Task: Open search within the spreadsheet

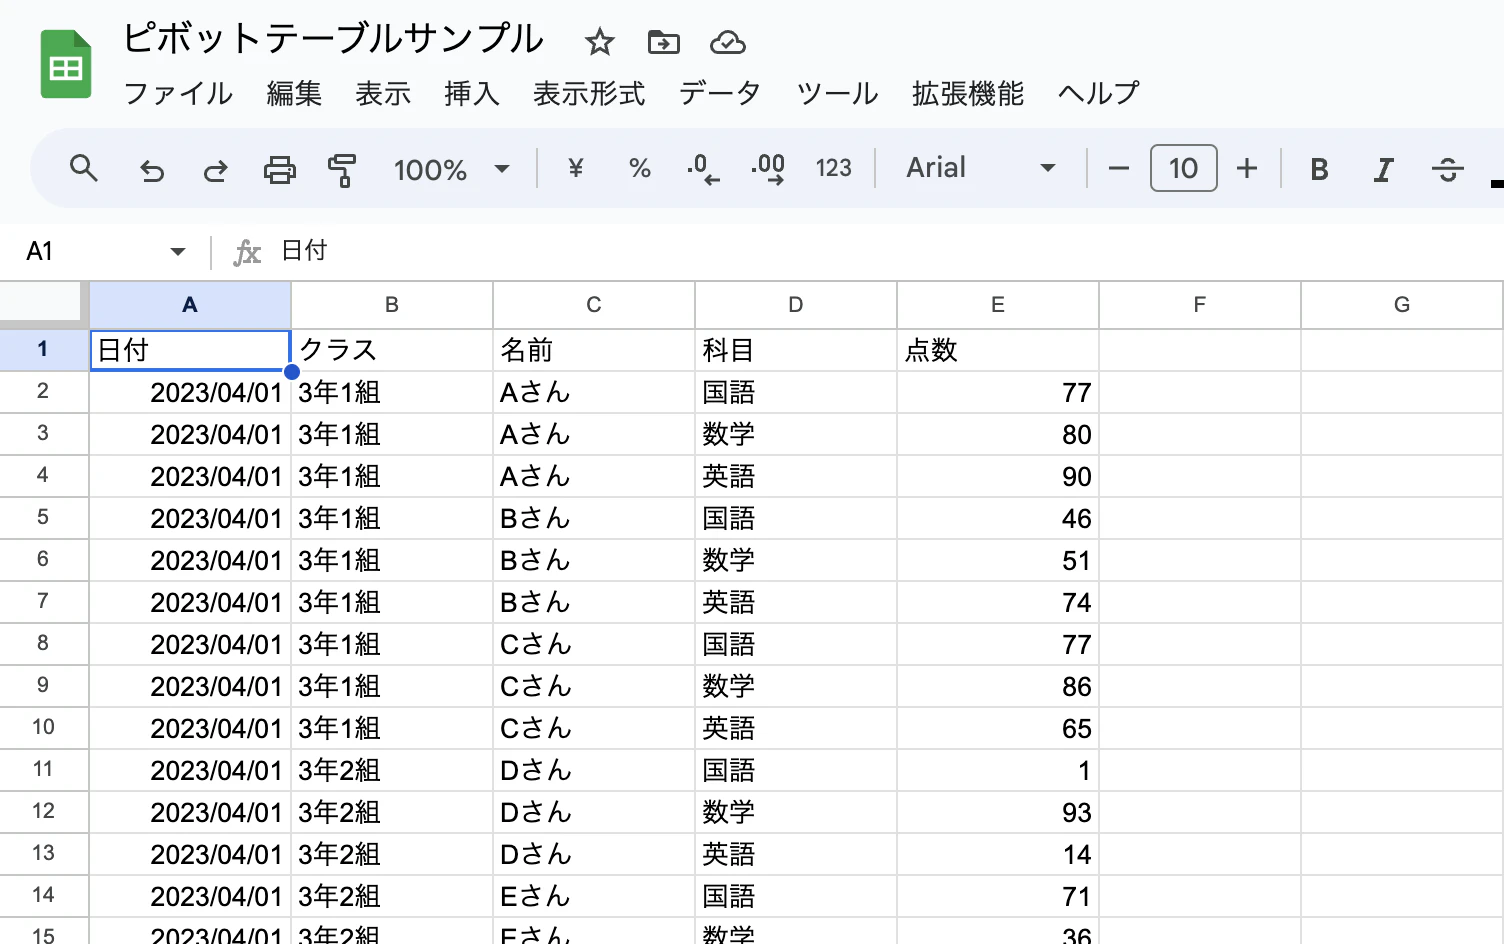Action: point(84,169)
